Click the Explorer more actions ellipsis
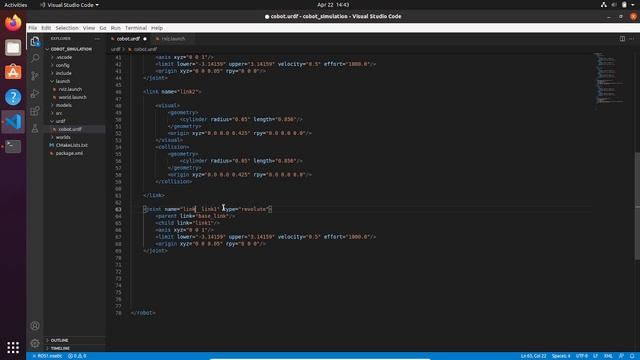The image size is (640, 360). 97,39
